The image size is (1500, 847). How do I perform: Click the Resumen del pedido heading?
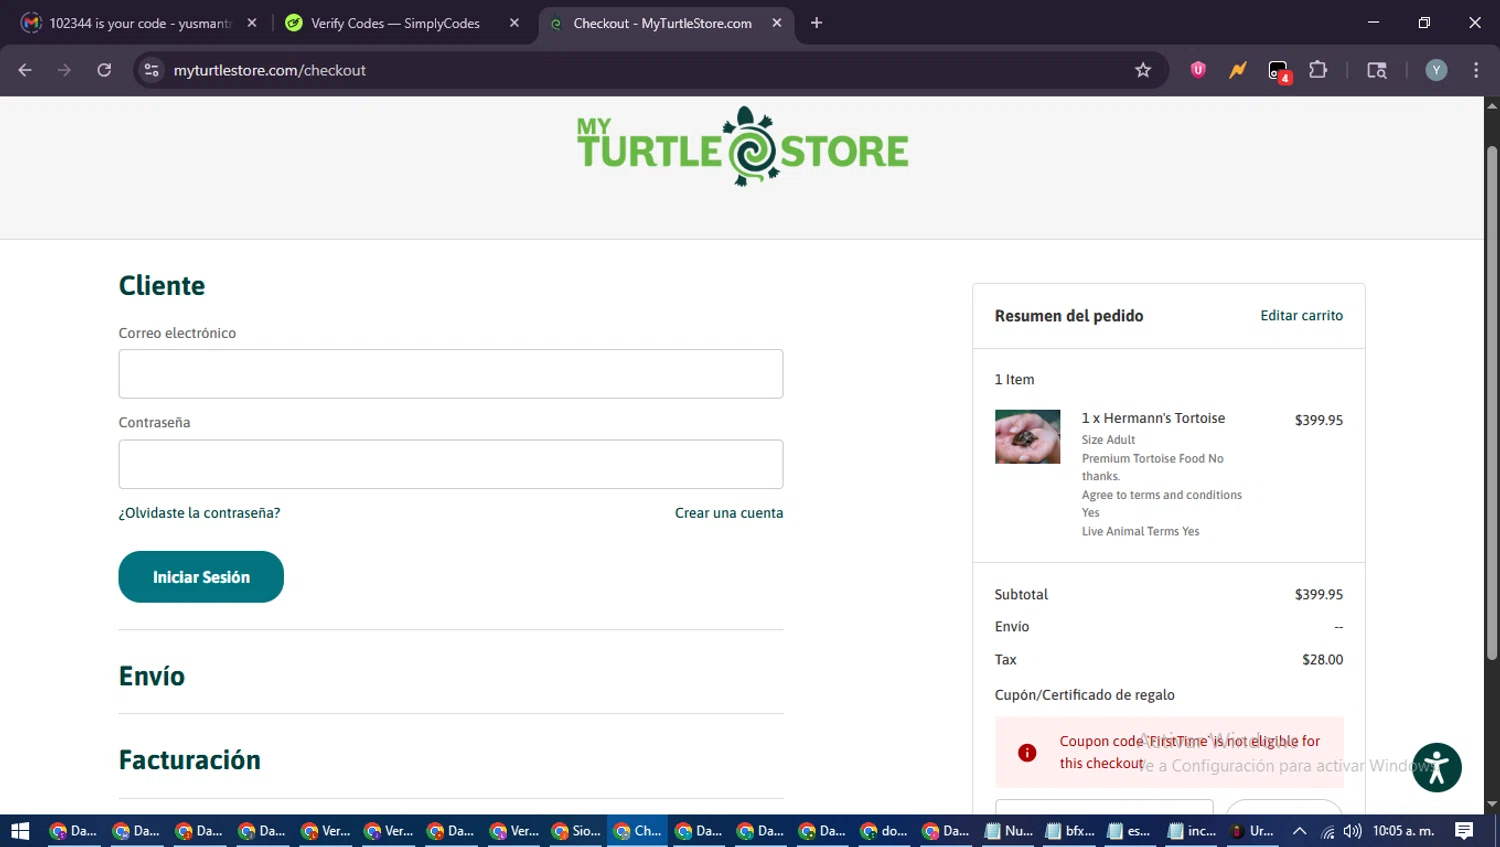1068,316
